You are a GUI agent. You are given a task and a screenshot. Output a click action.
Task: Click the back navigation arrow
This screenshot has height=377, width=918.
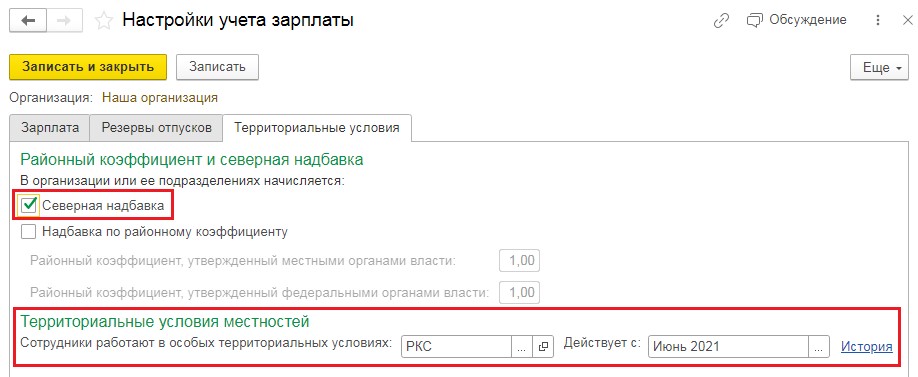(x=29, y=21)
